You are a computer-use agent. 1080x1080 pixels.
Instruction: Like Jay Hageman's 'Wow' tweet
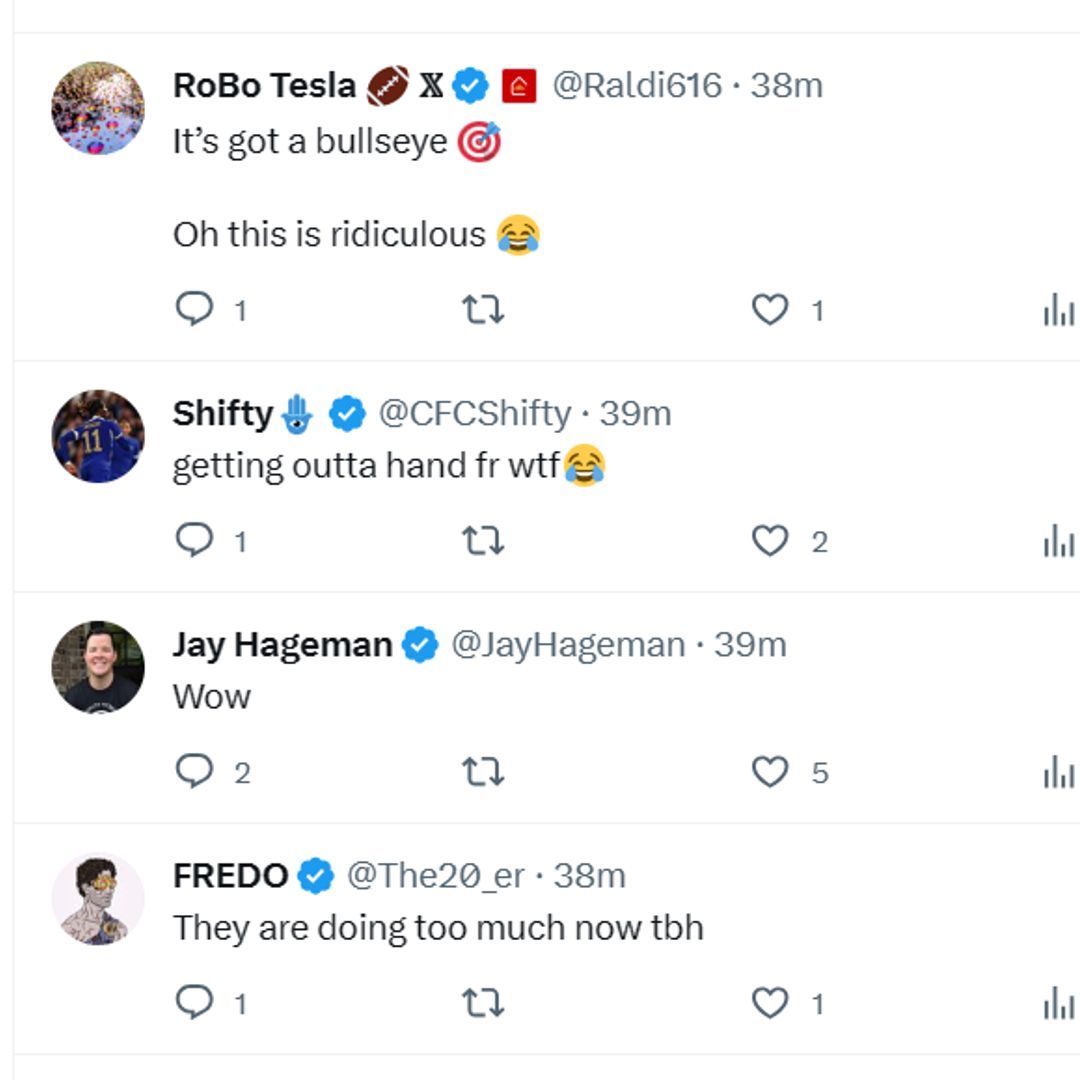(x=769, y=772)
